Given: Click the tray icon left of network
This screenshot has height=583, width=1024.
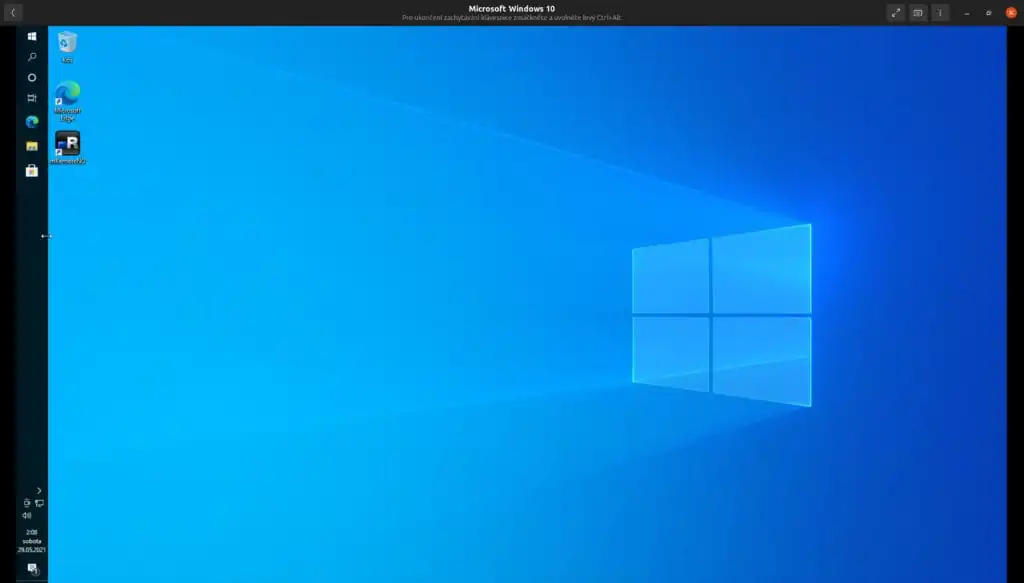Looking at the screenshot, I should (x=27, y=503).
